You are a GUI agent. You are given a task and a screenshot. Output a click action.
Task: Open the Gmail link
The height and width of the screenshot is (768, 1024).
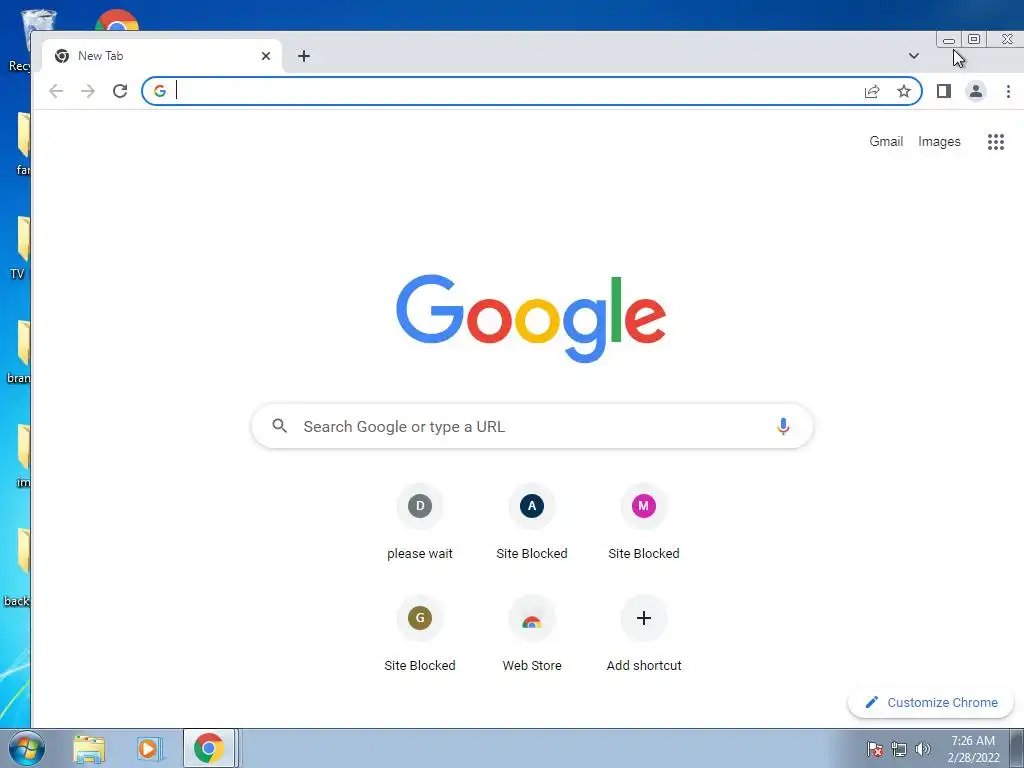pos(886,142)
